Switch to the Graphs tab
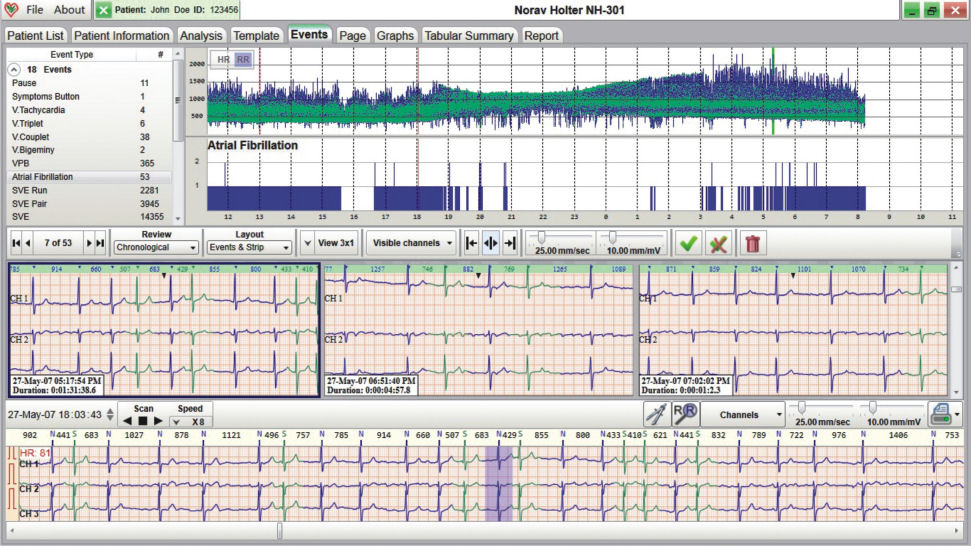 pyautogui.click(x=395, y=35)
